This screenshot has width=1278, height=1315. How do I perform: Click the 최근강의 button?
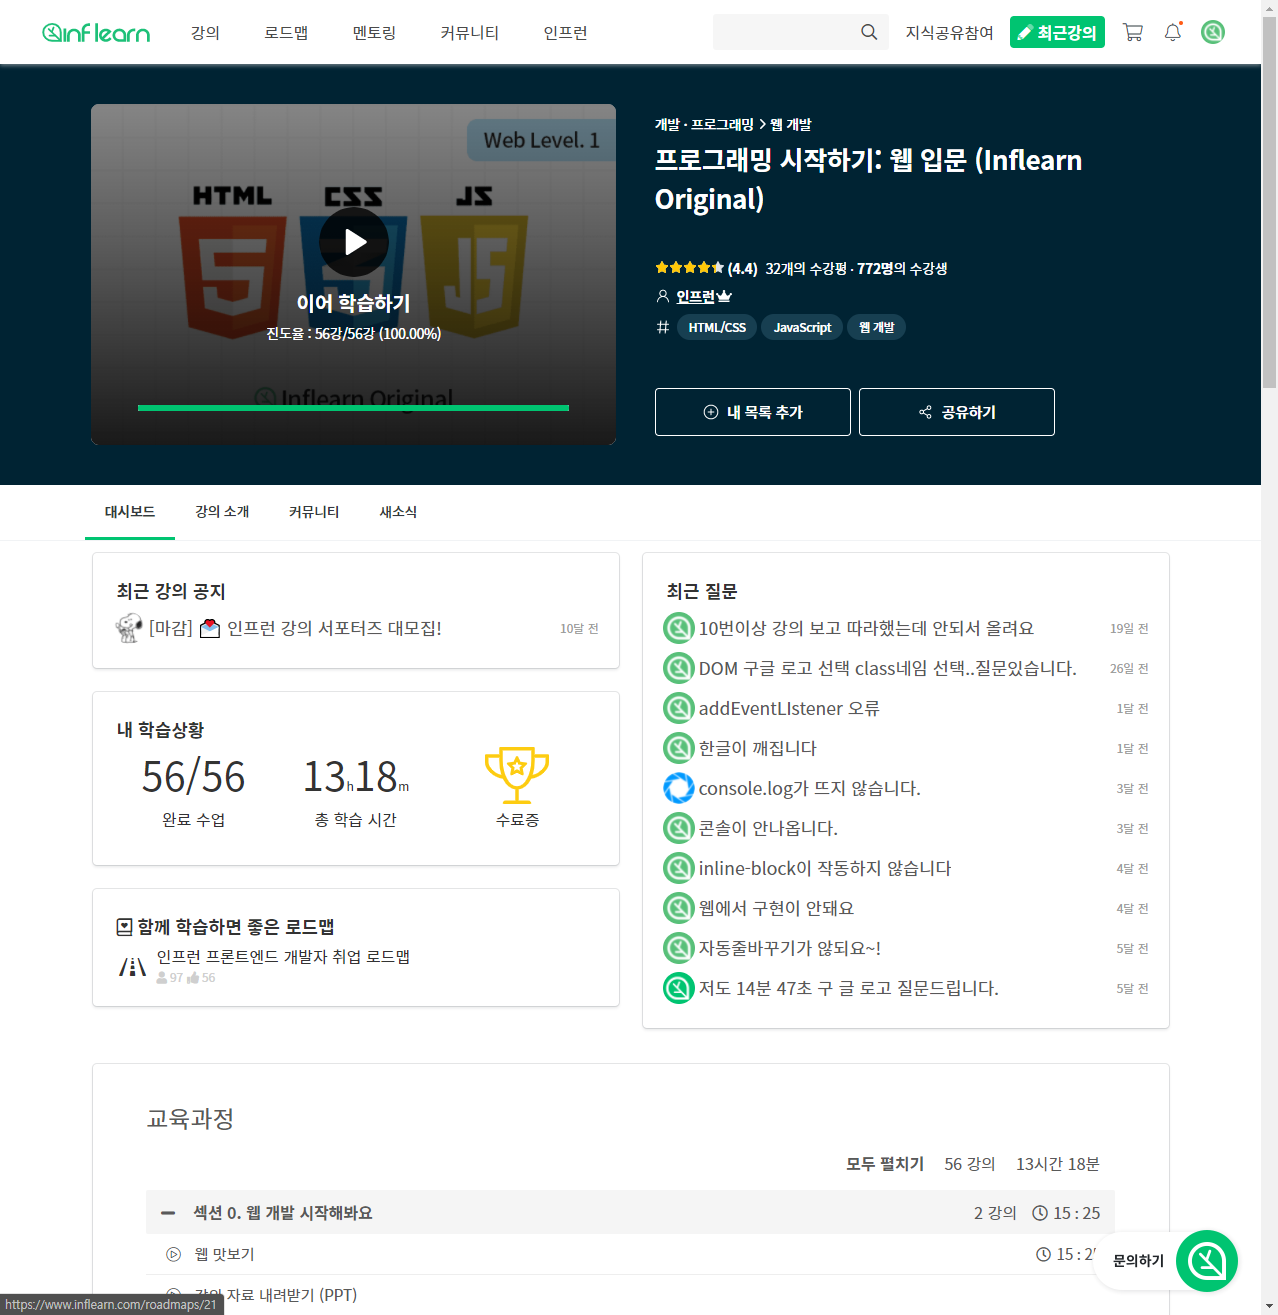point(1057,32)
